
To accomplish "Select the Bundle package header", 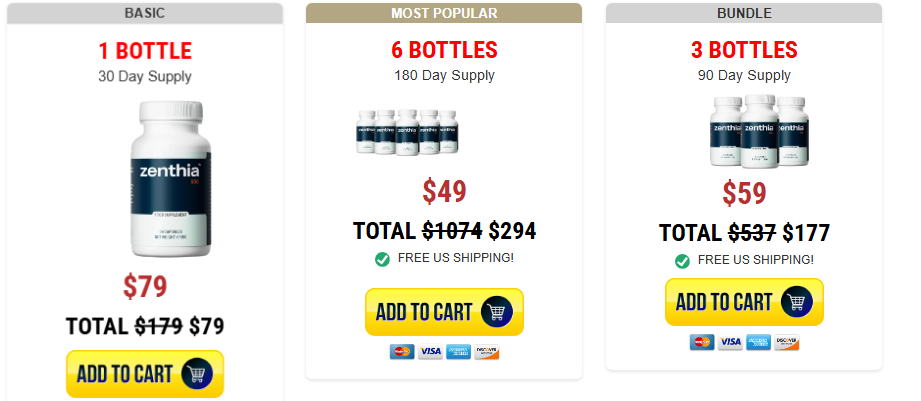I will 744,13.
